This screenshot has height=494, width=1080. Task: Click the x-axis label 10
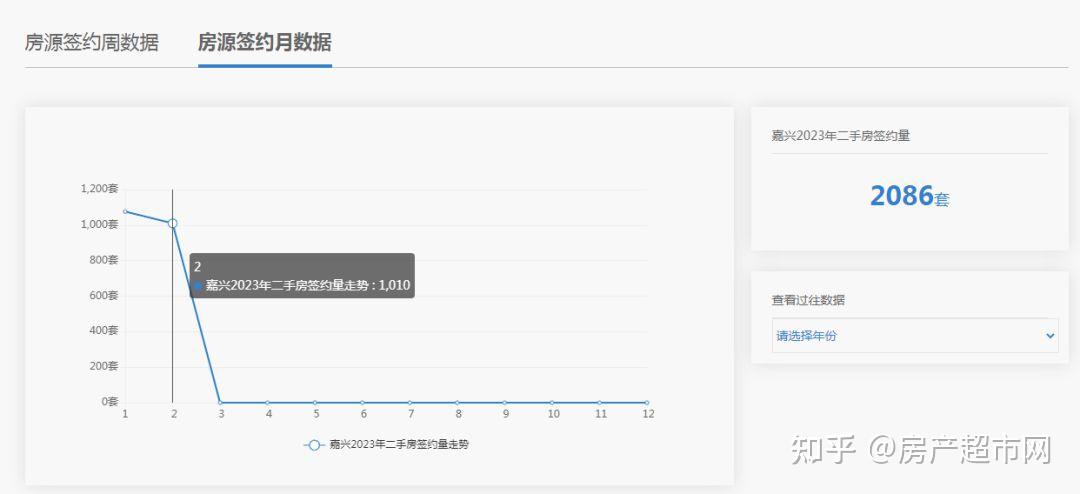tap(554, 414)
